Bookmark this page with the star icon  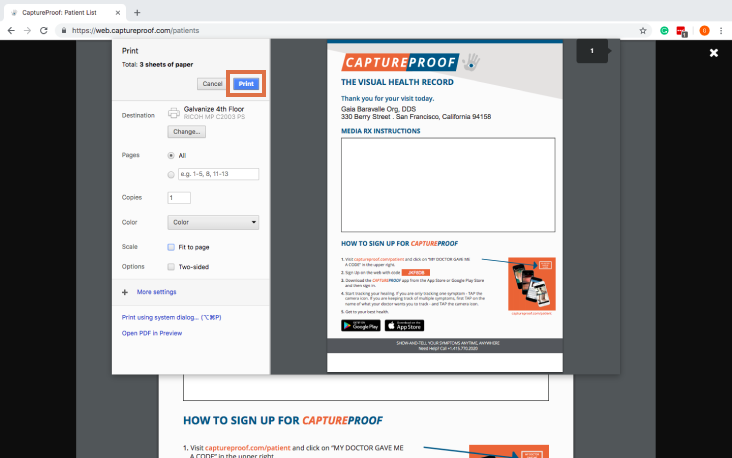pyautogui.click(x=643, y=31)
